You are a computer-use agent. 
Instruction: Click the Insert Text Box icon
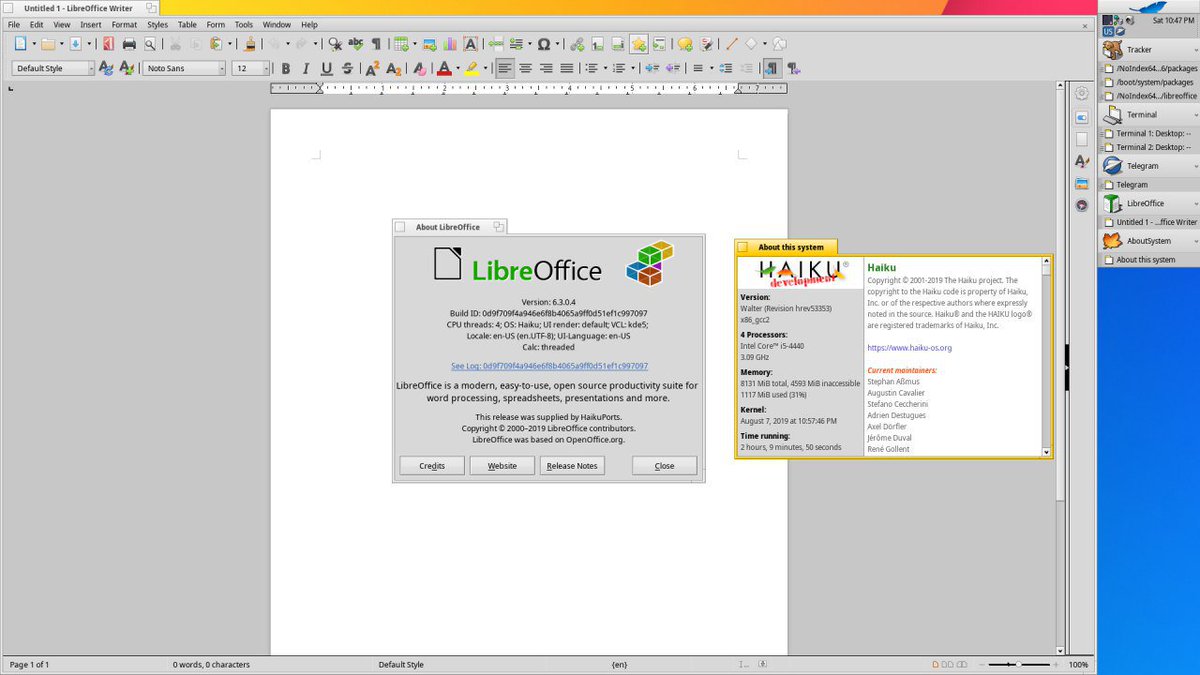471,44
